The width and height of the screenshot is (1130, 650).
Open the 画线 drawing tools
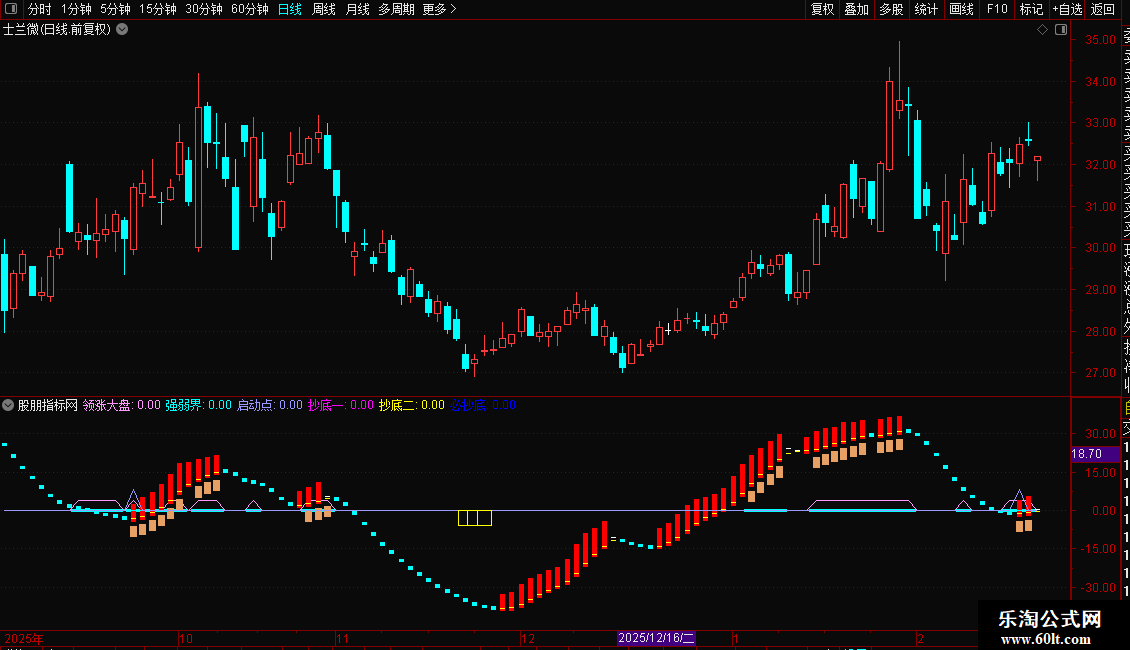tap(961, 9)
